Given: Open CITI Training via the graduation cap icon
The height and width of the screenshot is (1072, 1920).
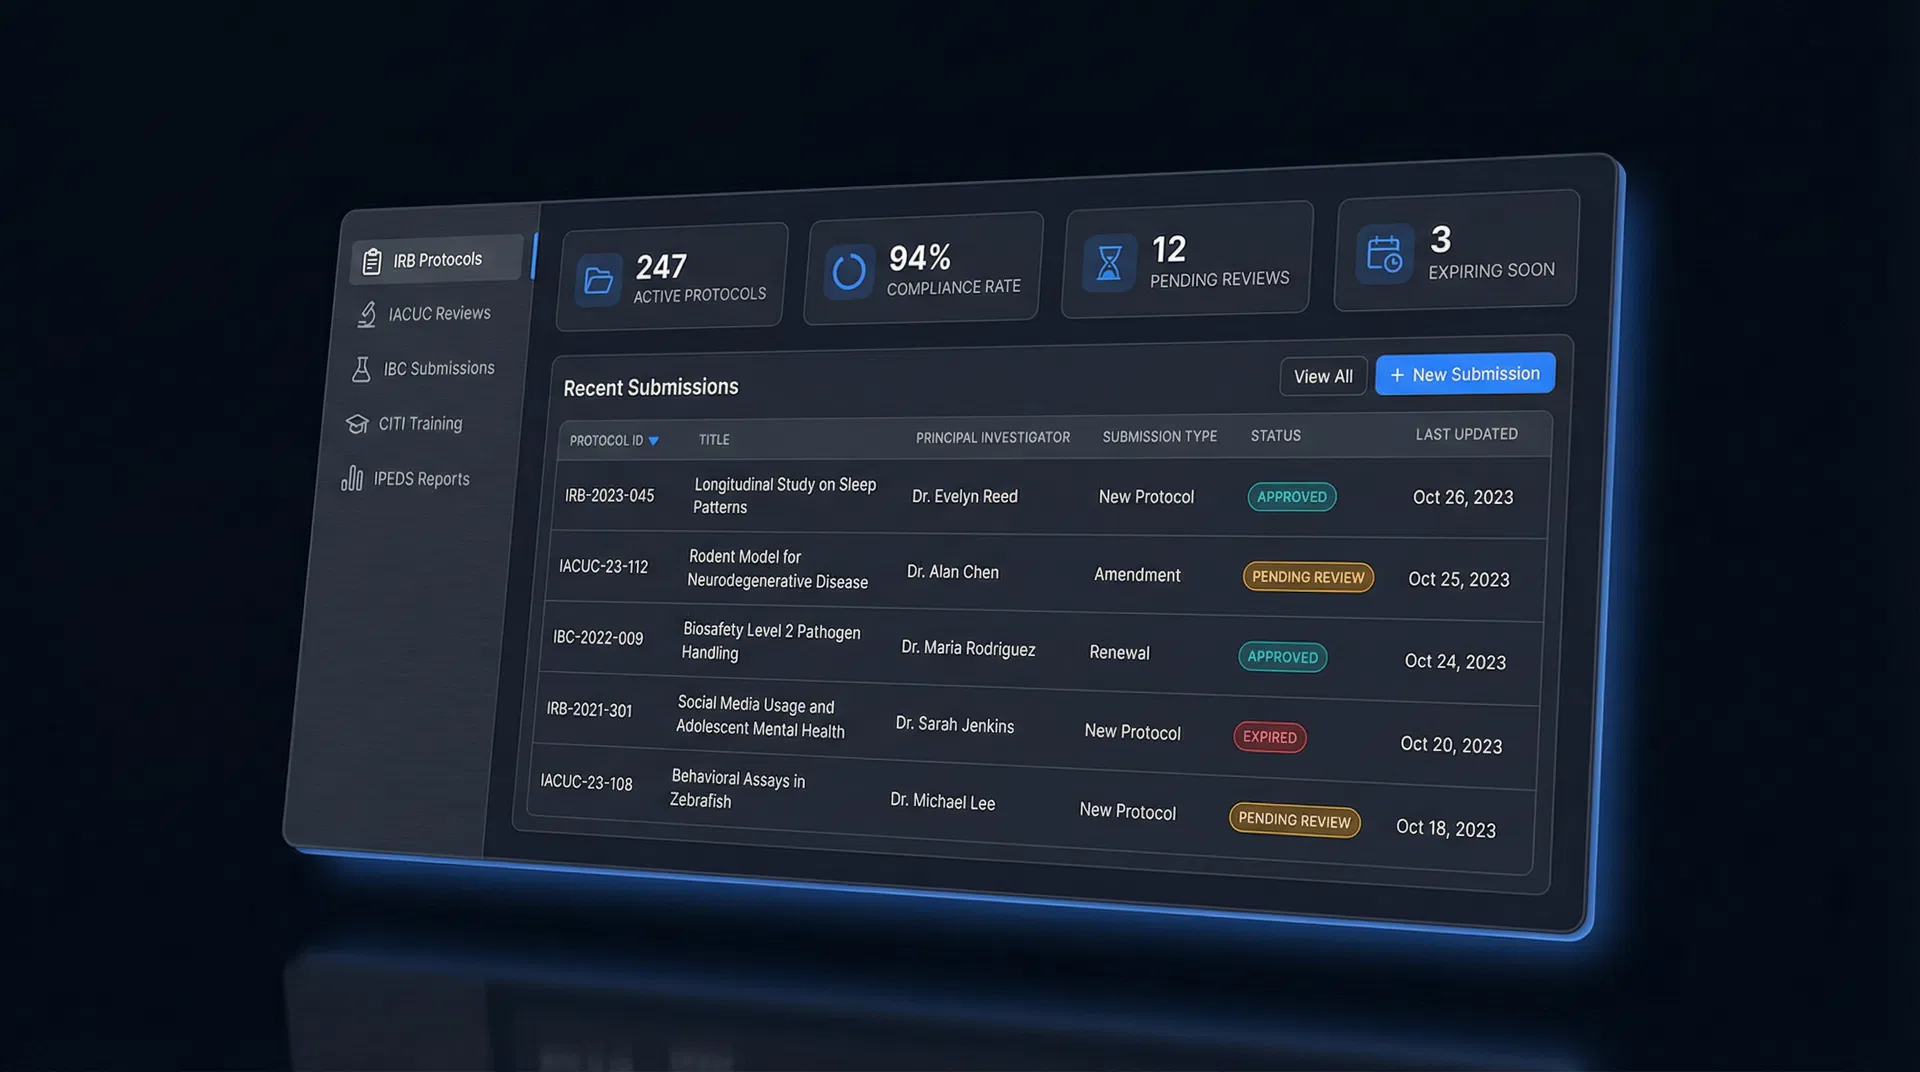Looking at the screenshot, I should [357, 423].
